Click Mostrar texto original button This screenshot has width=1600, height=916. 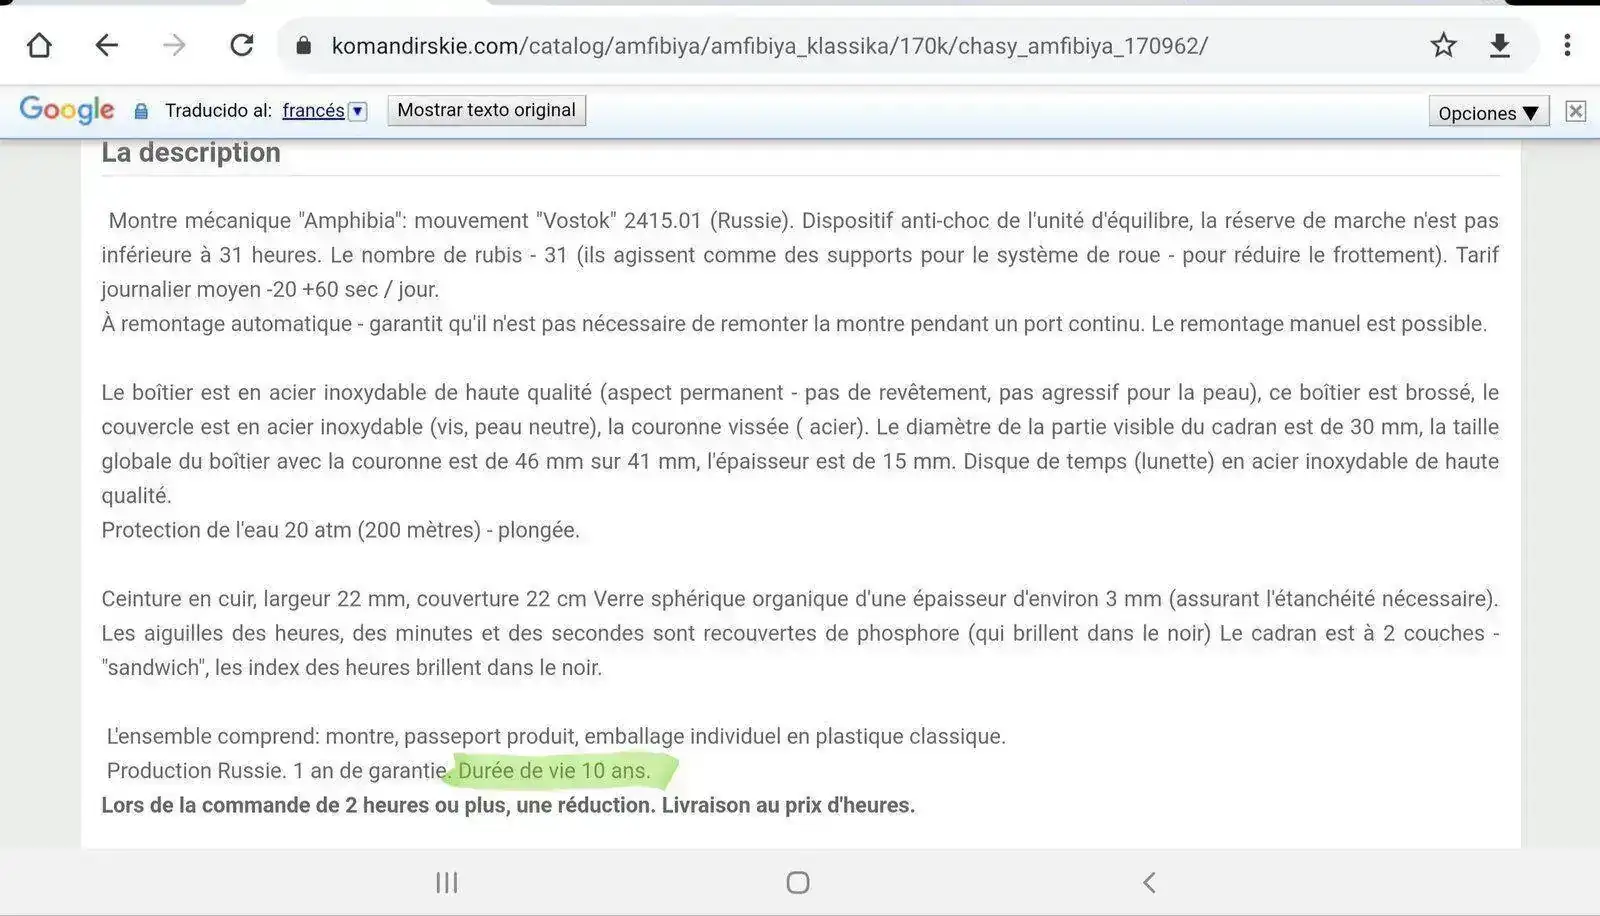tap(486, 110)
